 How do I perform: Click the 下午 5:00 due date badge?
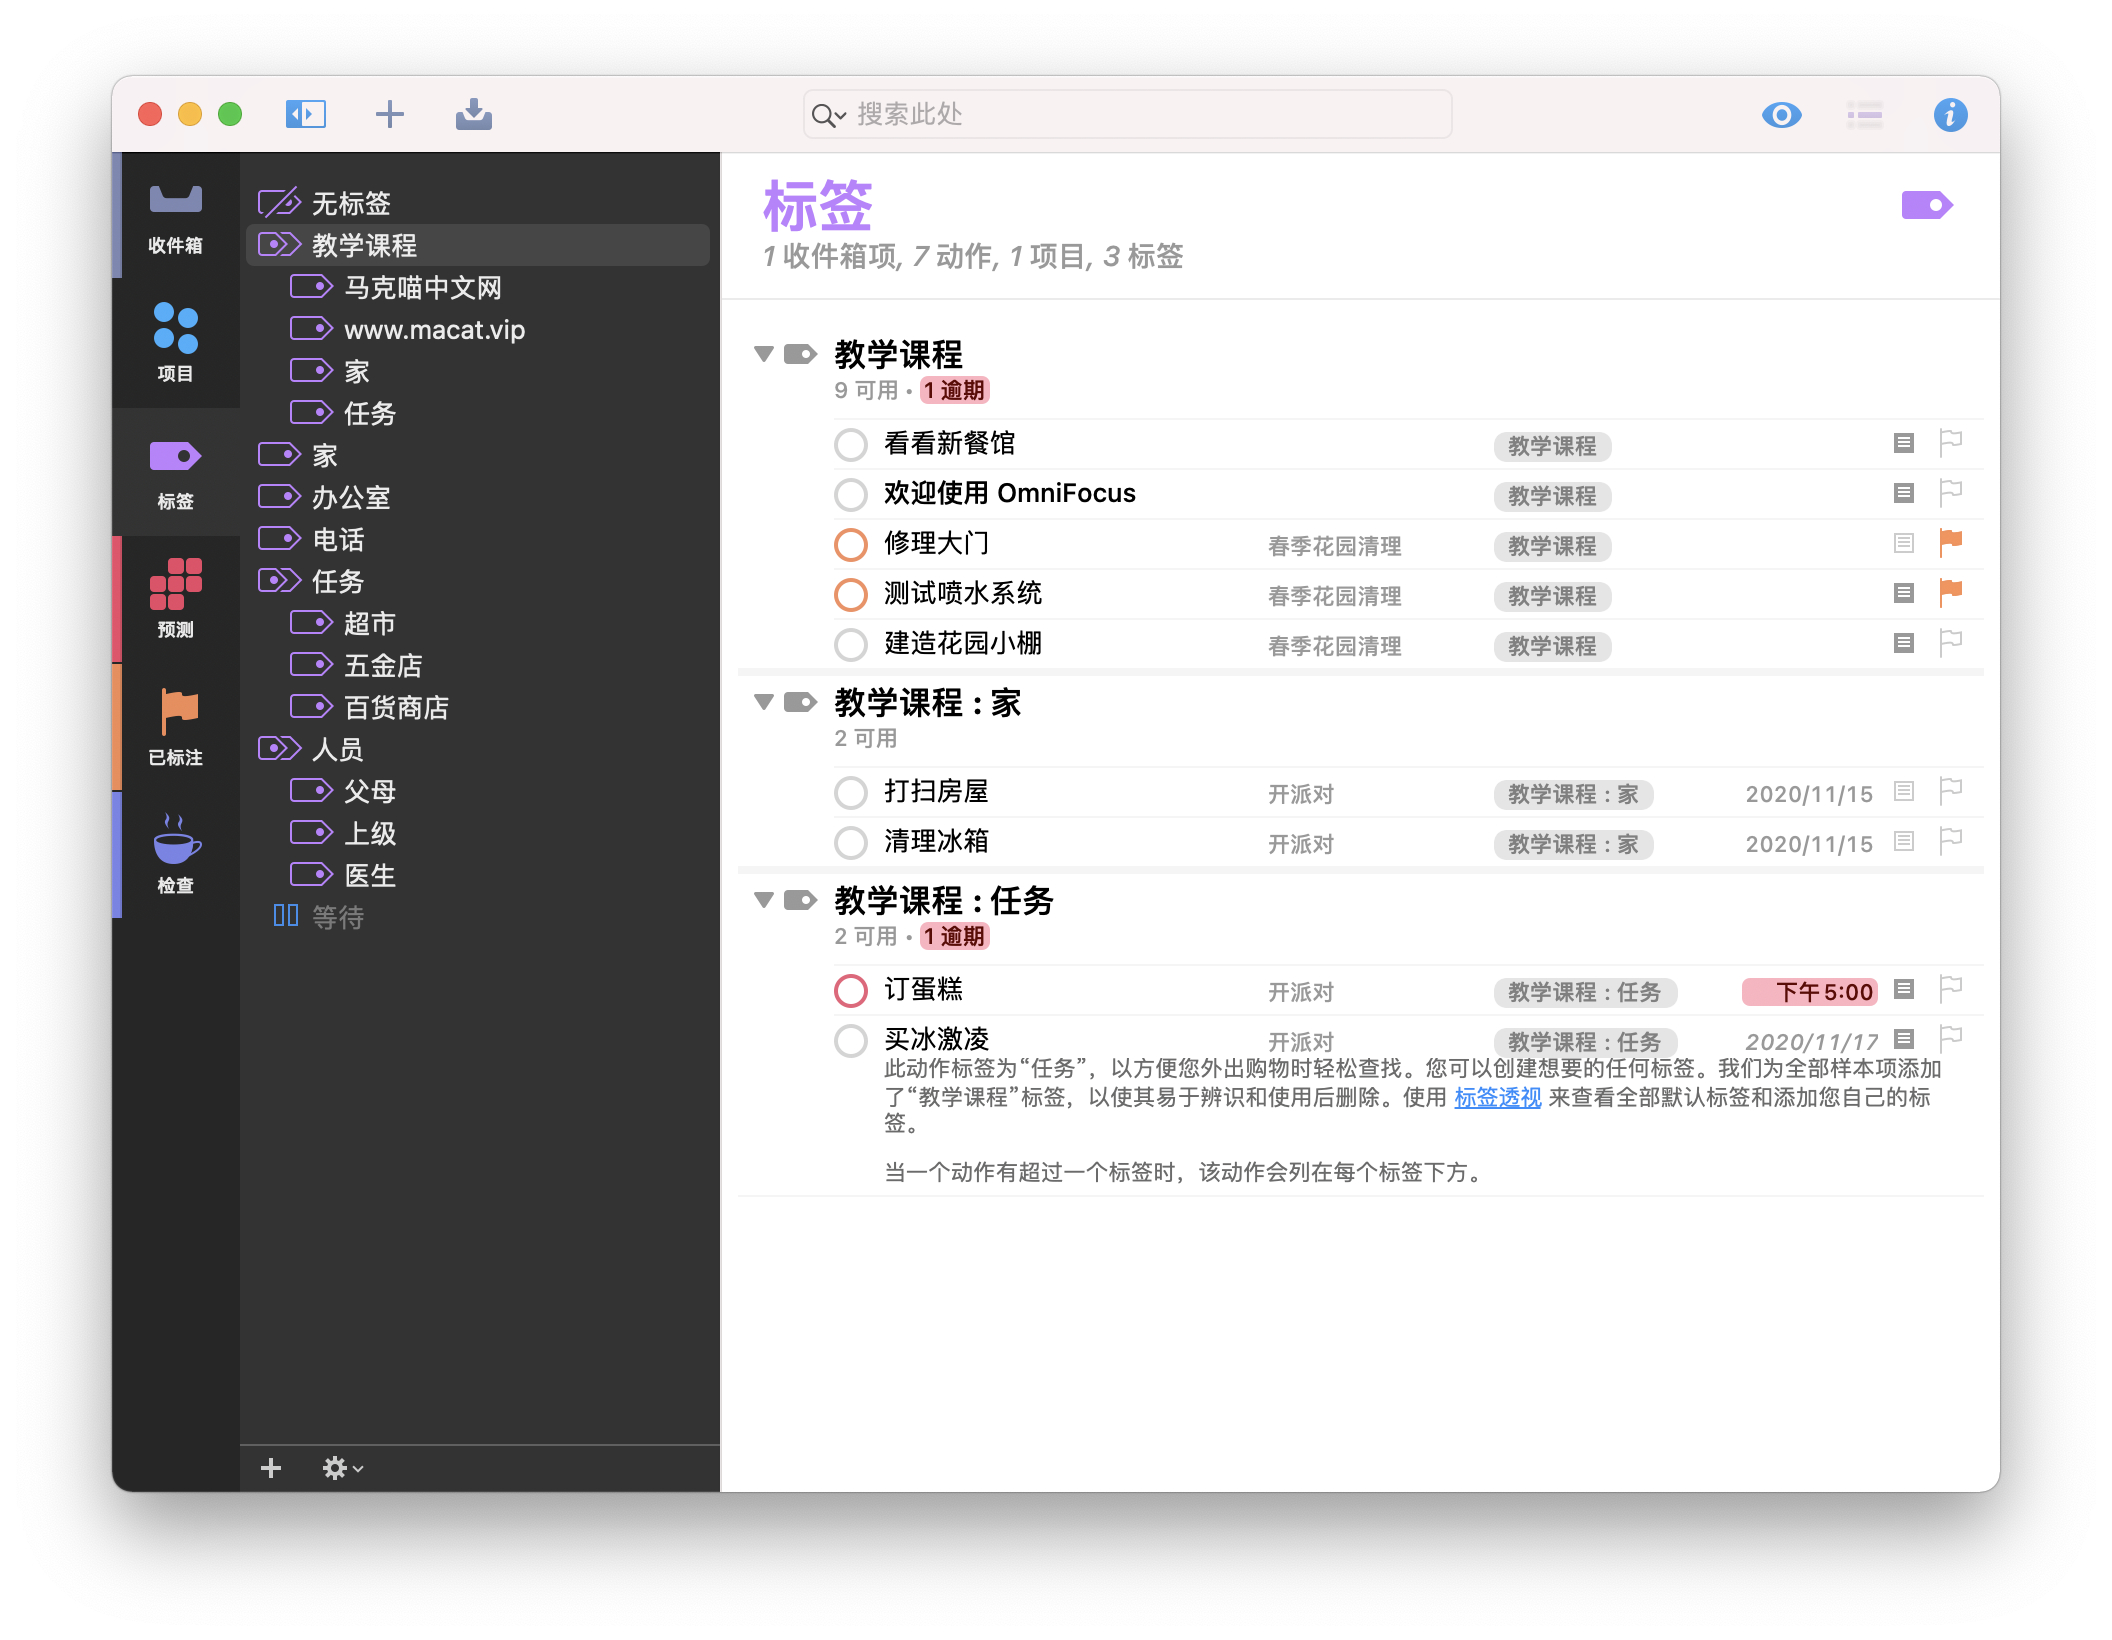tap(1809, 992)
